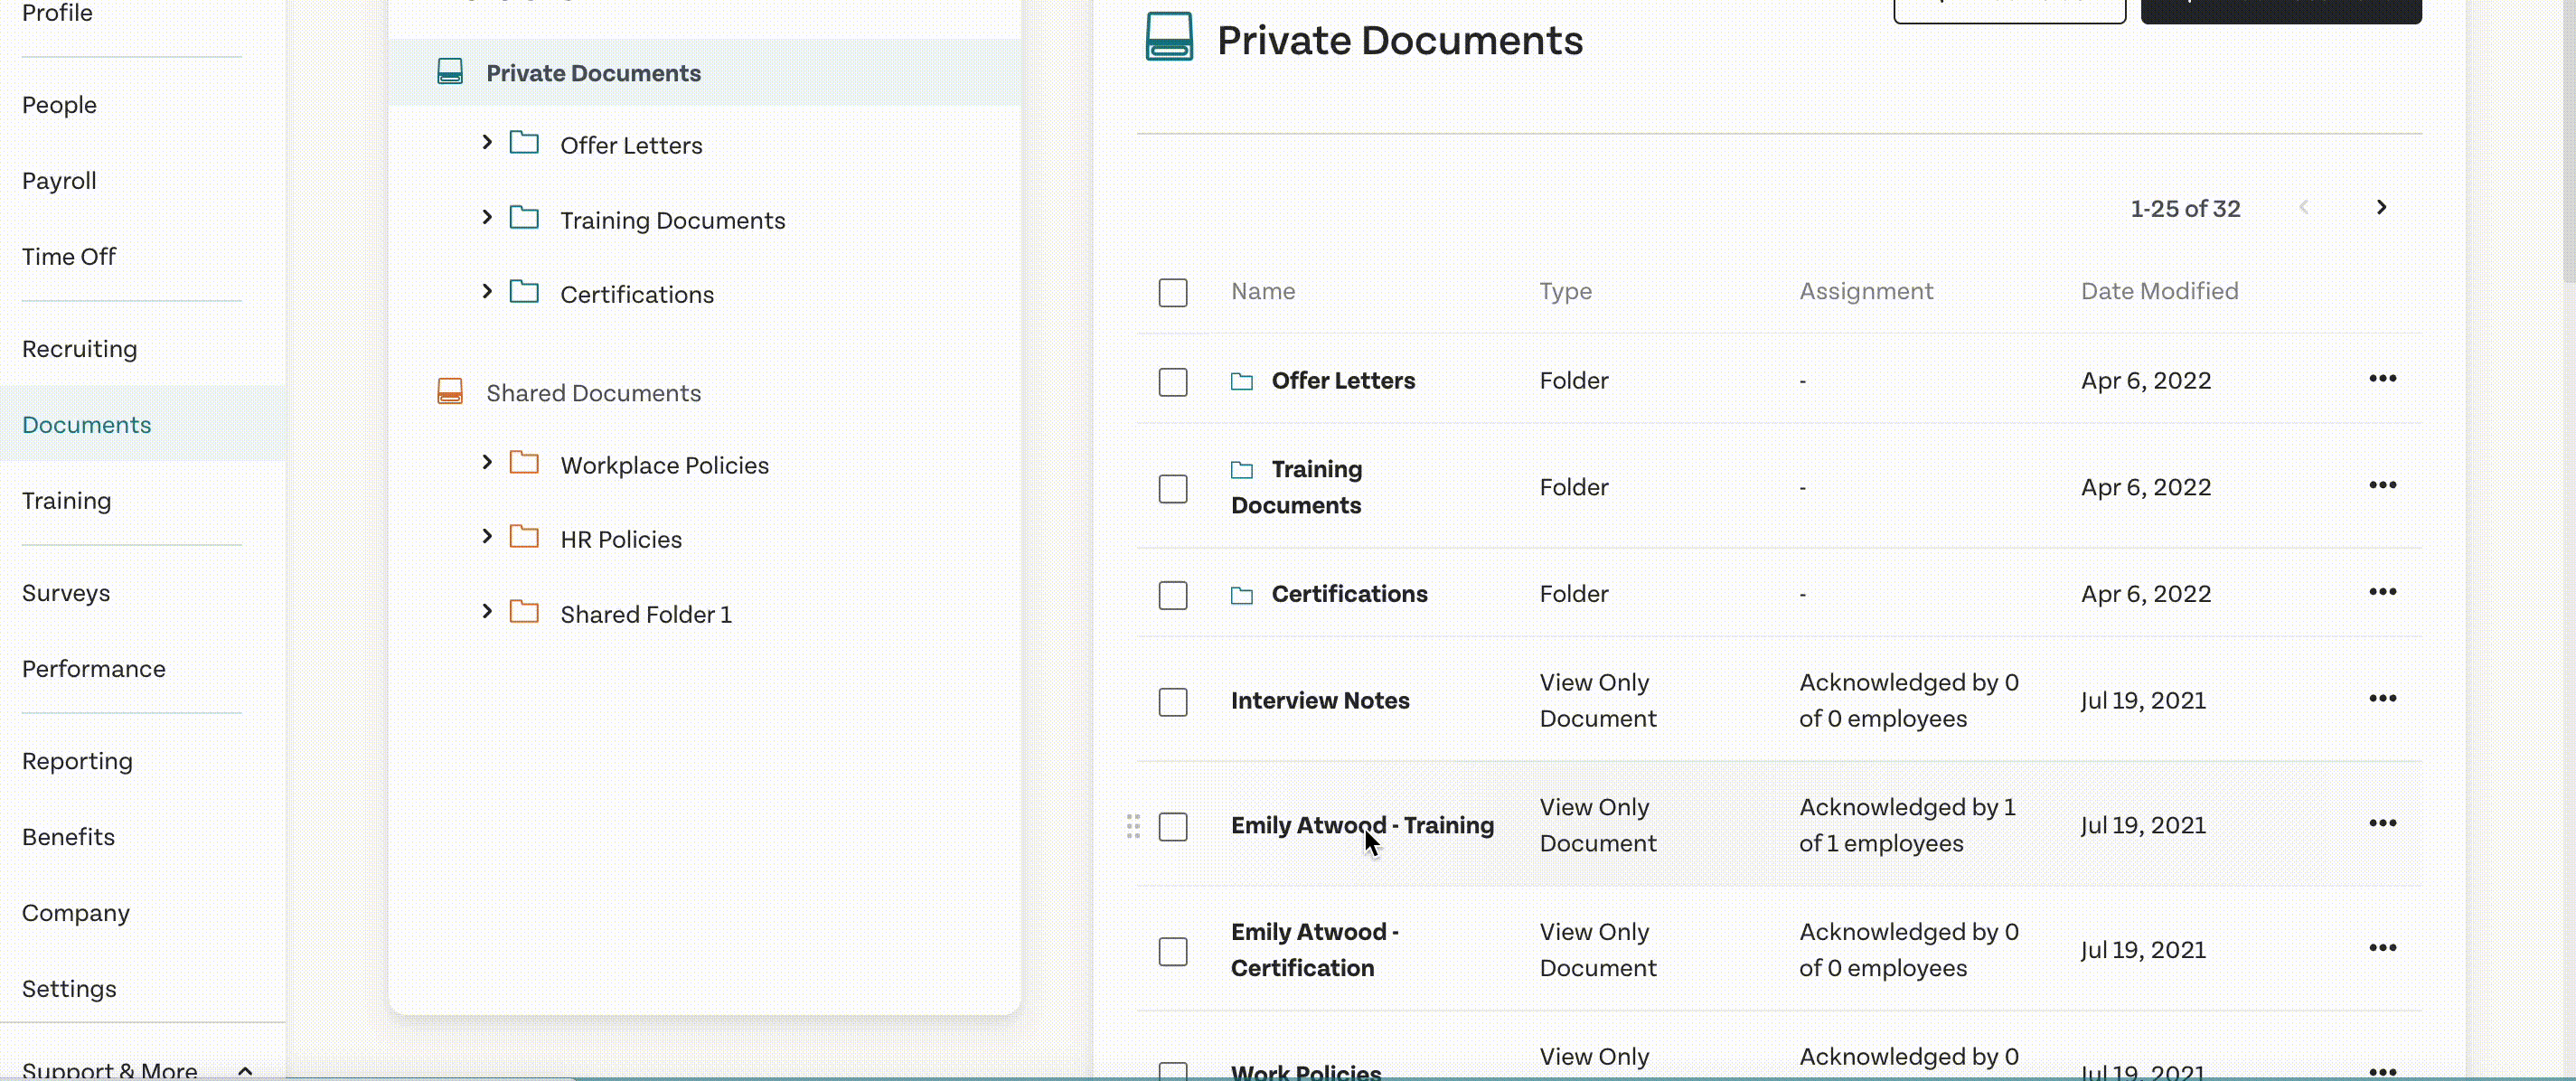Open Time Off in the sidebar
The image size is (2576, 1081).
click(69, 257)
